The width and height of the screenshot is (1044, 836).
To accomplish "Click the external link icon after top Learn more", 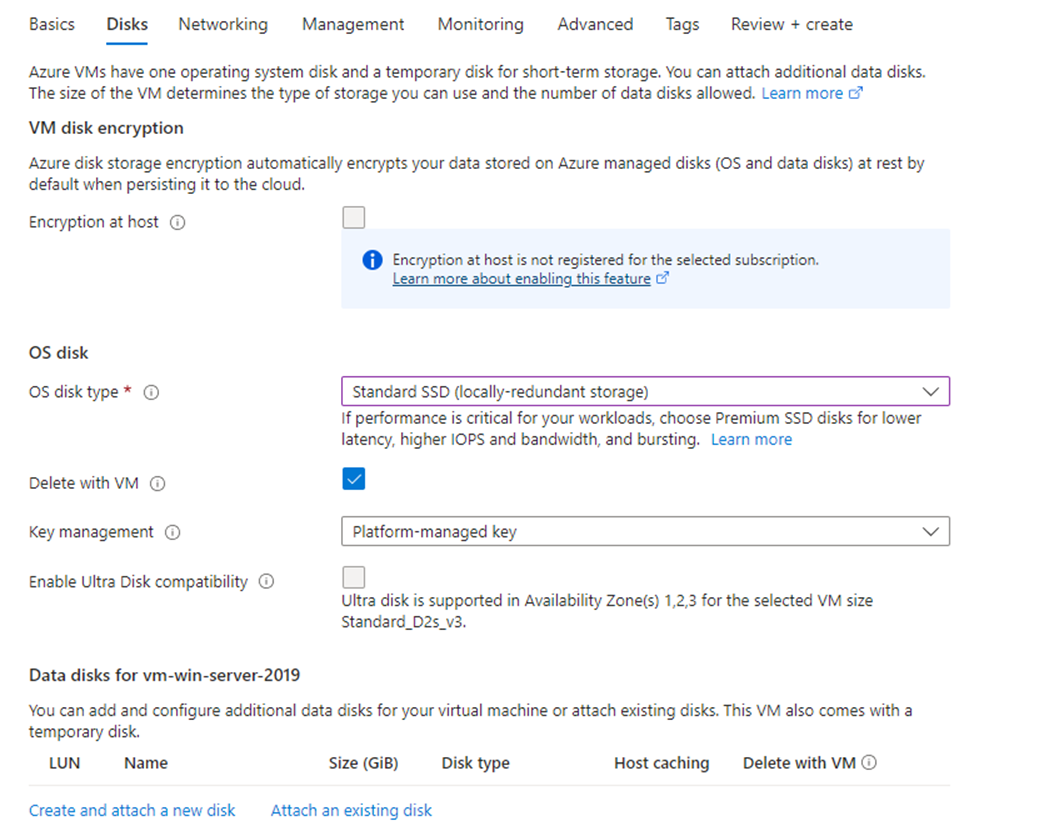I will [x=855, y=92].
